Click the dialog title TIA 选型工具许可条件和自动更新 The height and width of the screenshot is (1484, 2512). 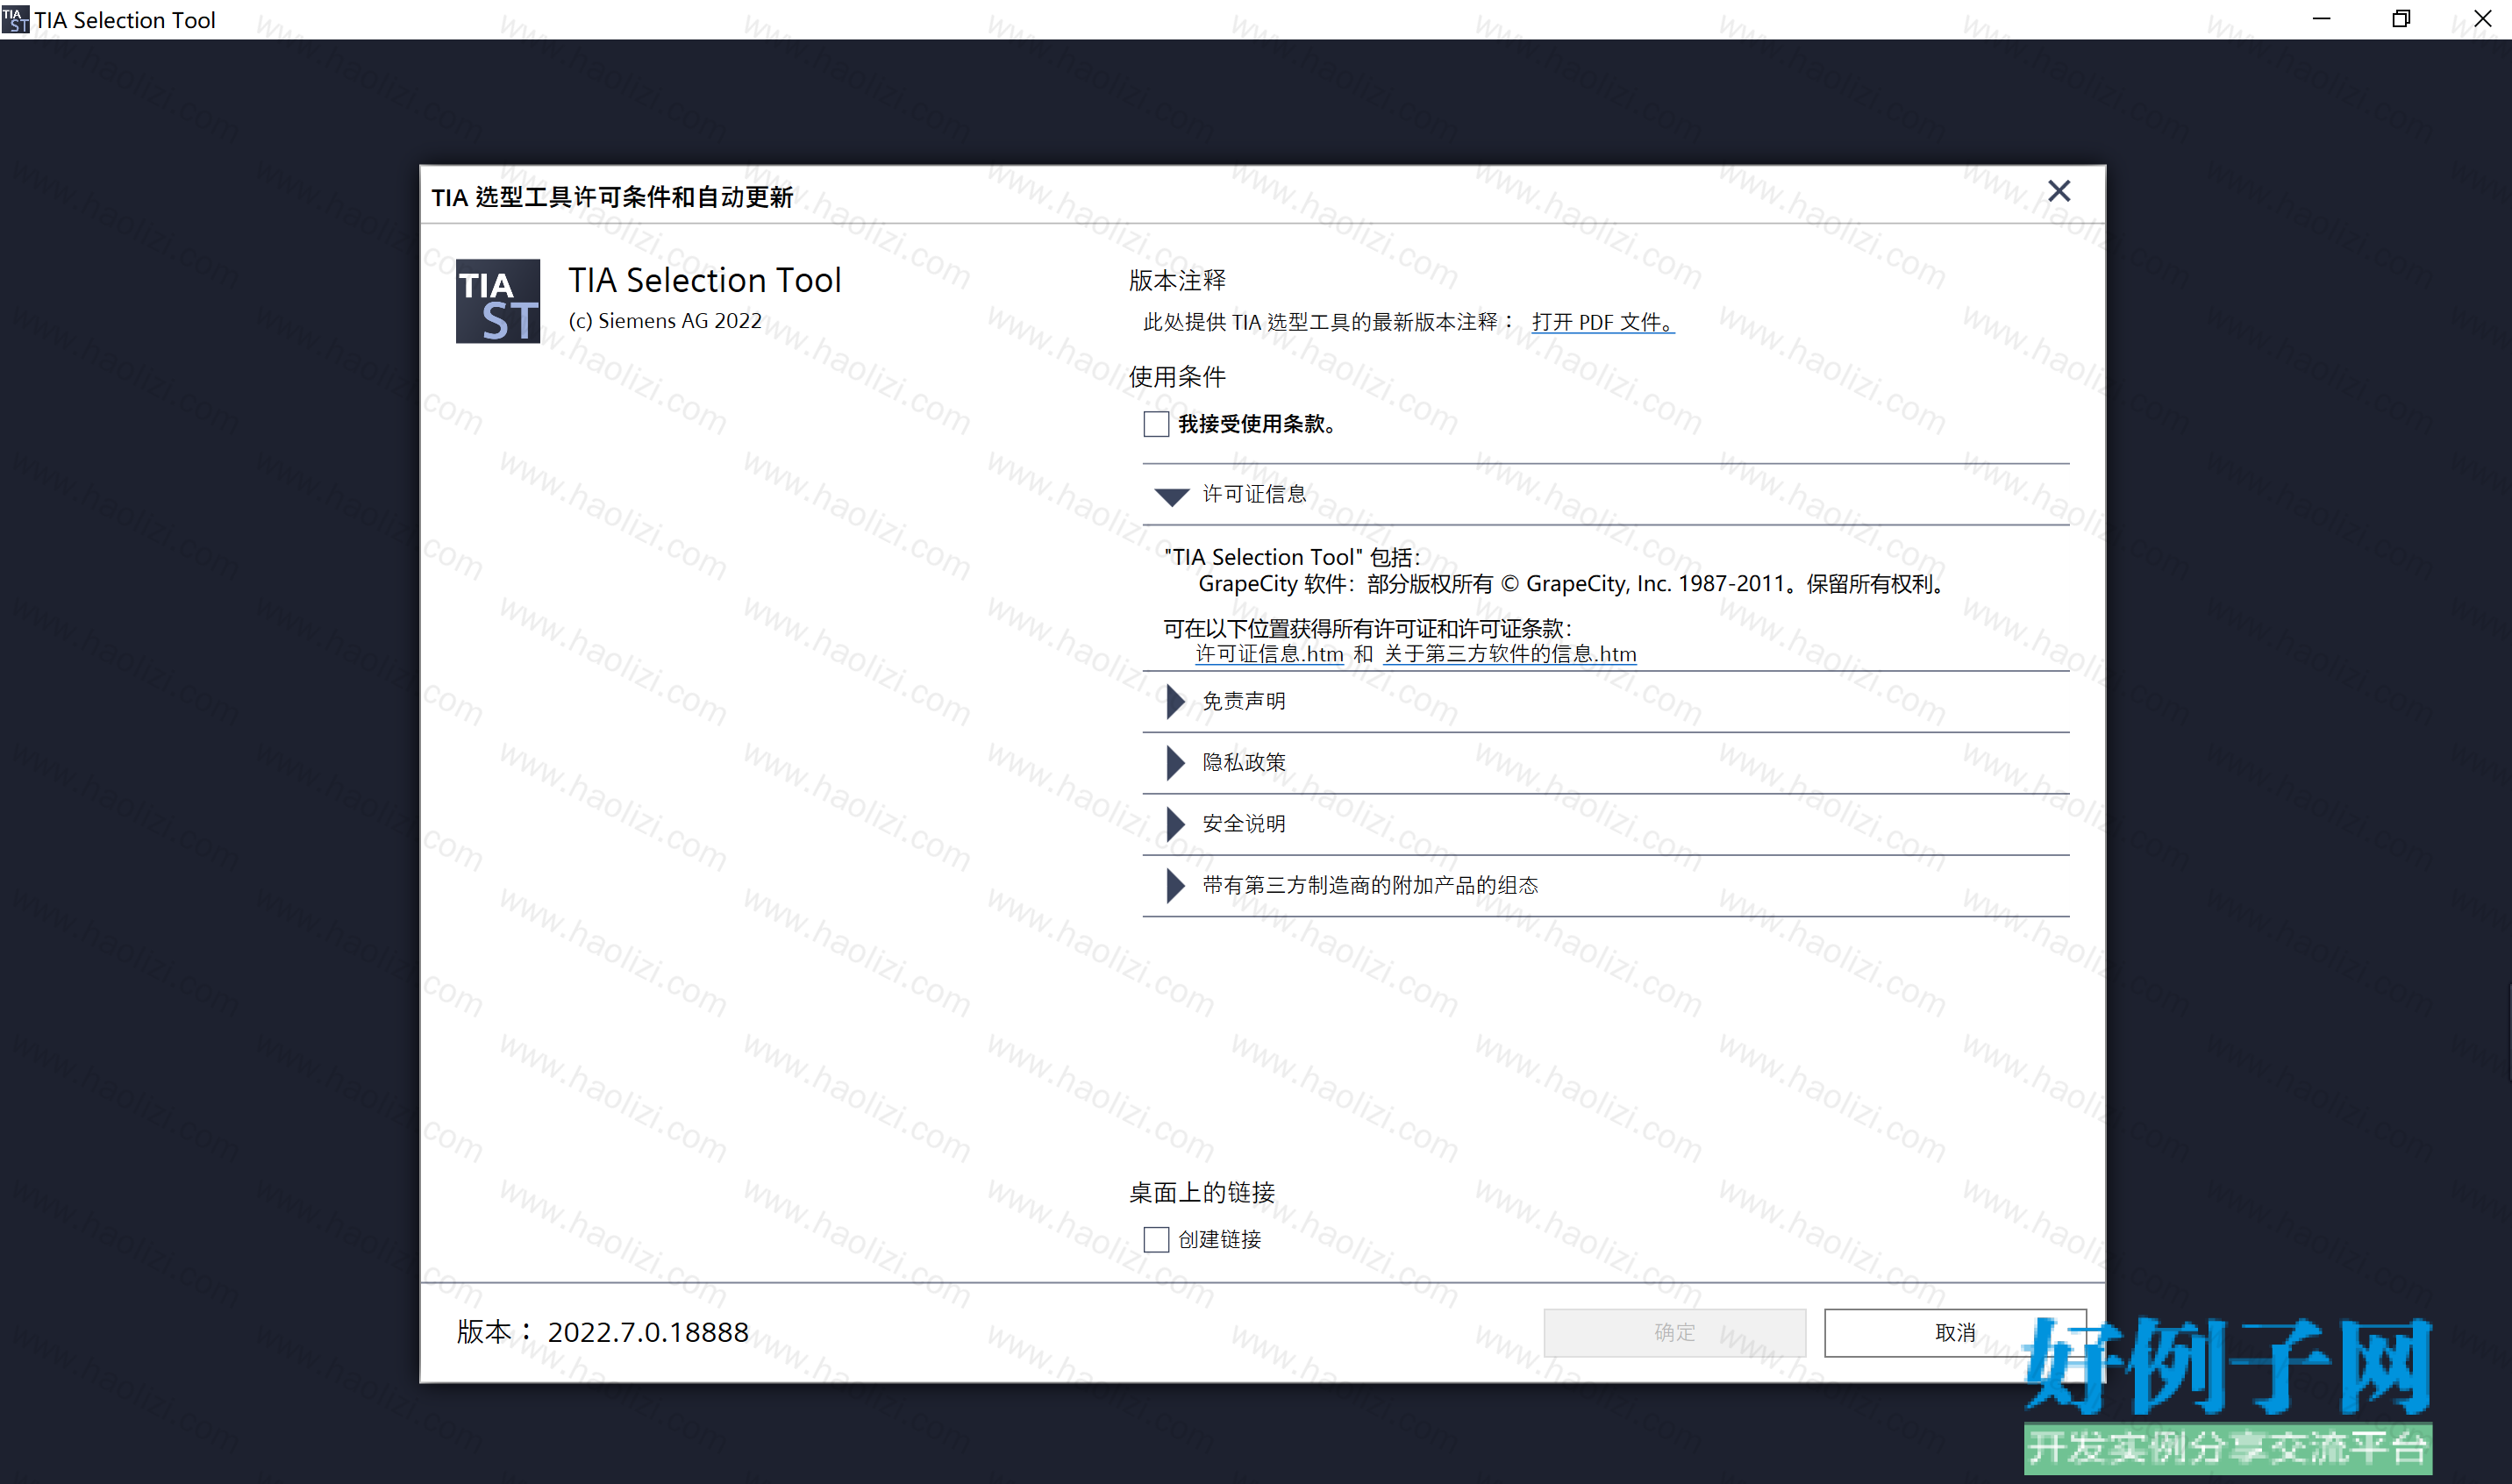pyautogui.click(x=612, y=197)
